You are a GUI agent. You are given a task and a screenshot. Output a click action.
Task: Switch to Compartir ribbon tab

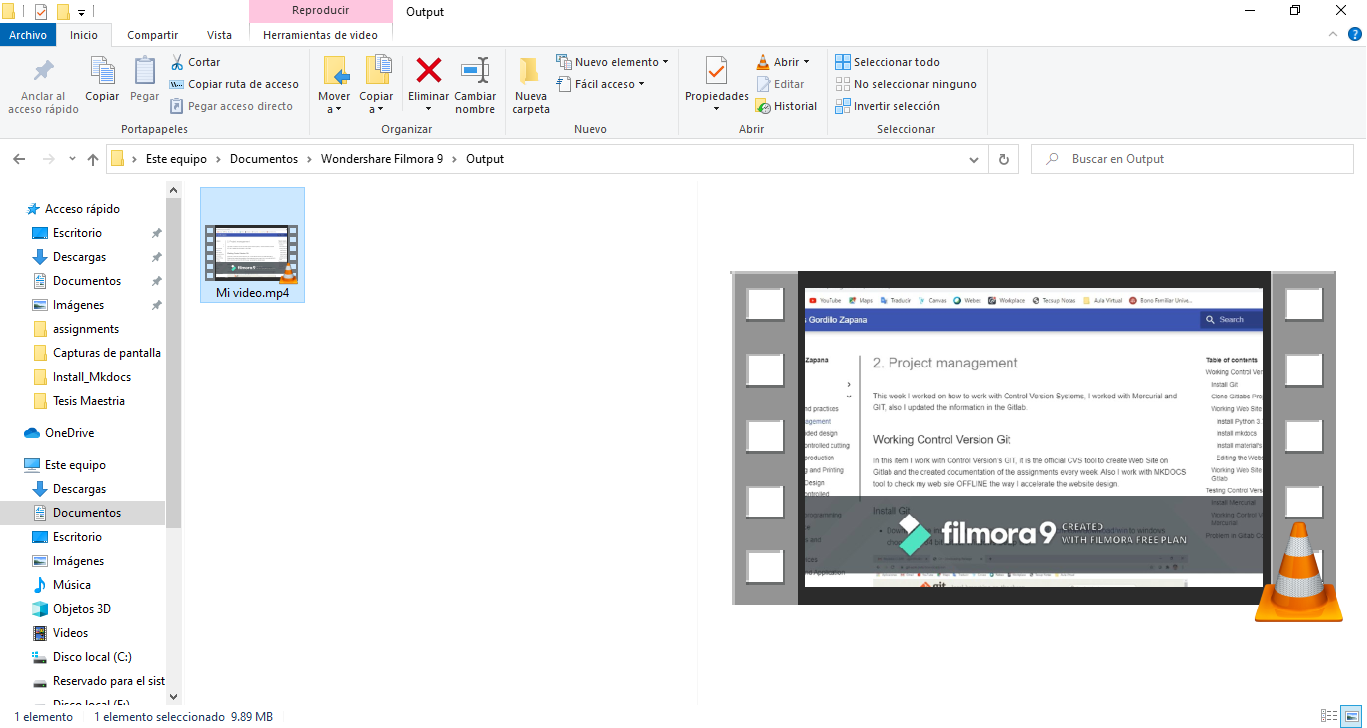pyautogui.click(x=153, y=35)
